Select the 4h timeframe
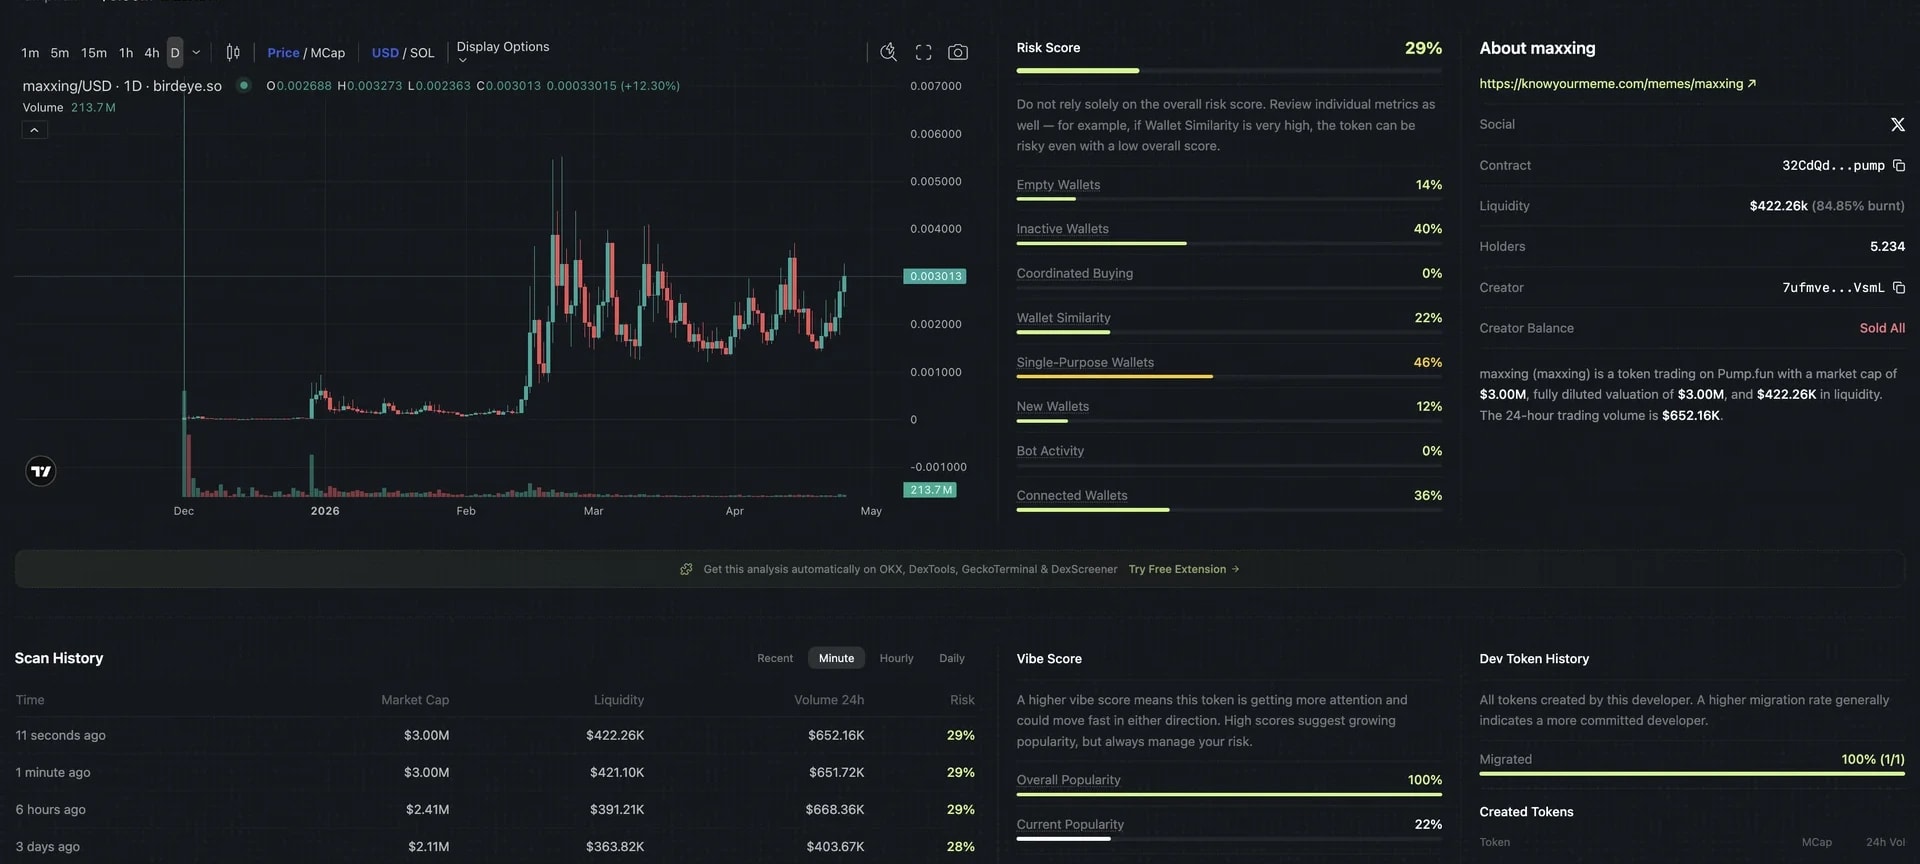1920x864 pixels. pos(151,52)
